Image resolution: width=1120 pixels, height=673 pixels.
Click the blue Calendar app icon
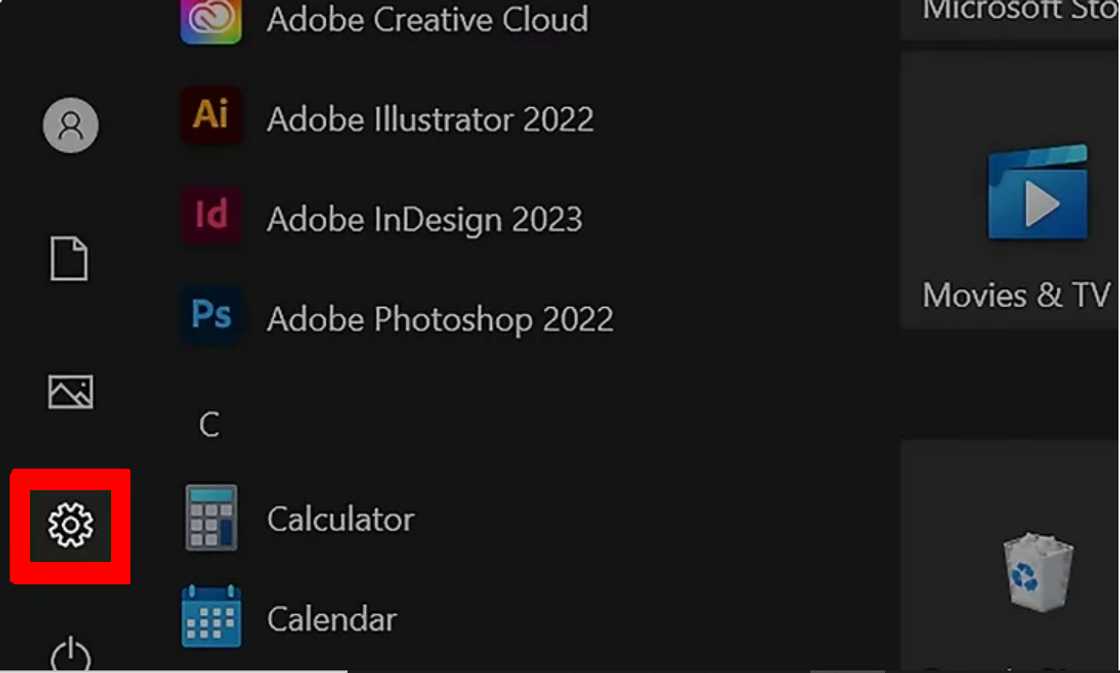tap(211, 617)
